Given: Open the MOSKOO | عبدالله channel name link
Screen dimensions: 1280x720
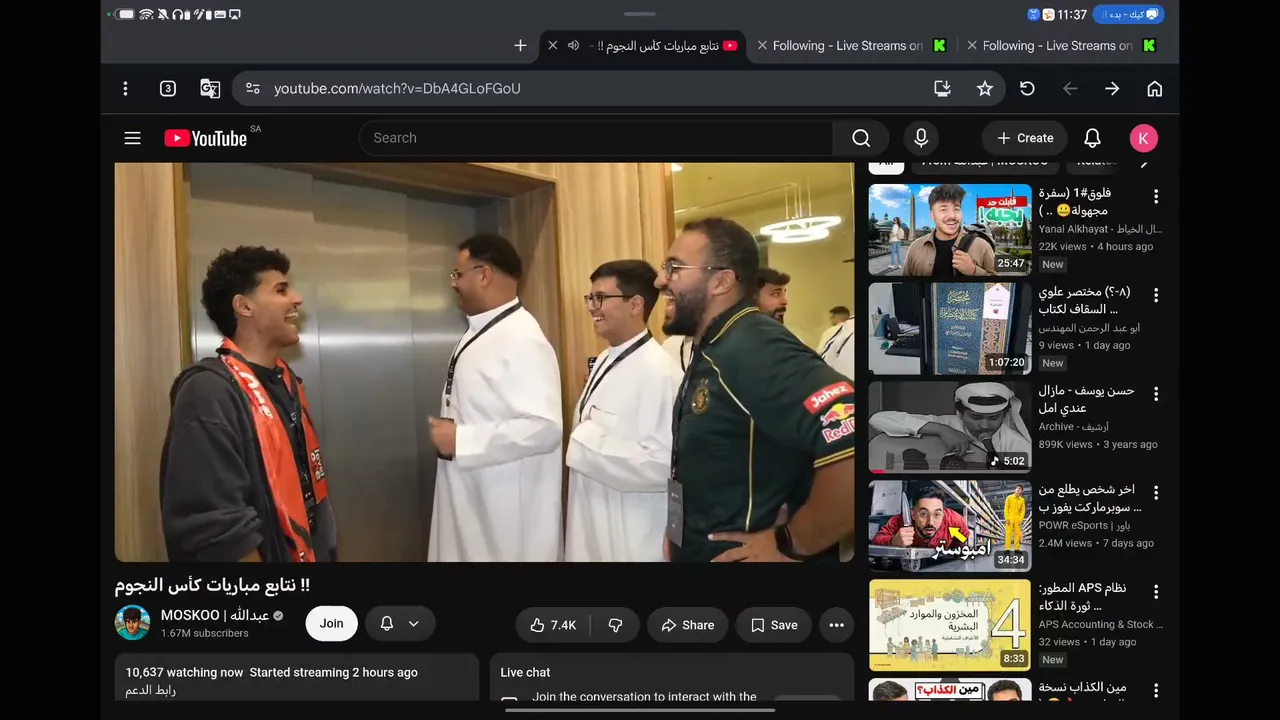Looking at the screenshot, I should [x=215, y=616].
